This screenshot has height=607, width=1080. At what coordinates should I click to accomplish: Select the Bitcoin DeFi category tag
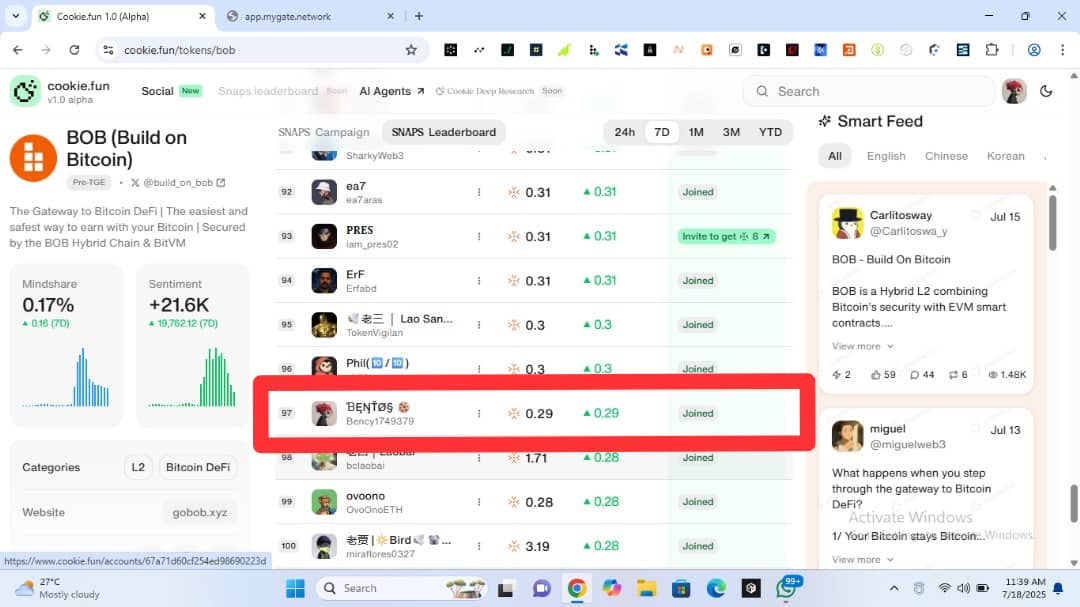click(198, 467)
